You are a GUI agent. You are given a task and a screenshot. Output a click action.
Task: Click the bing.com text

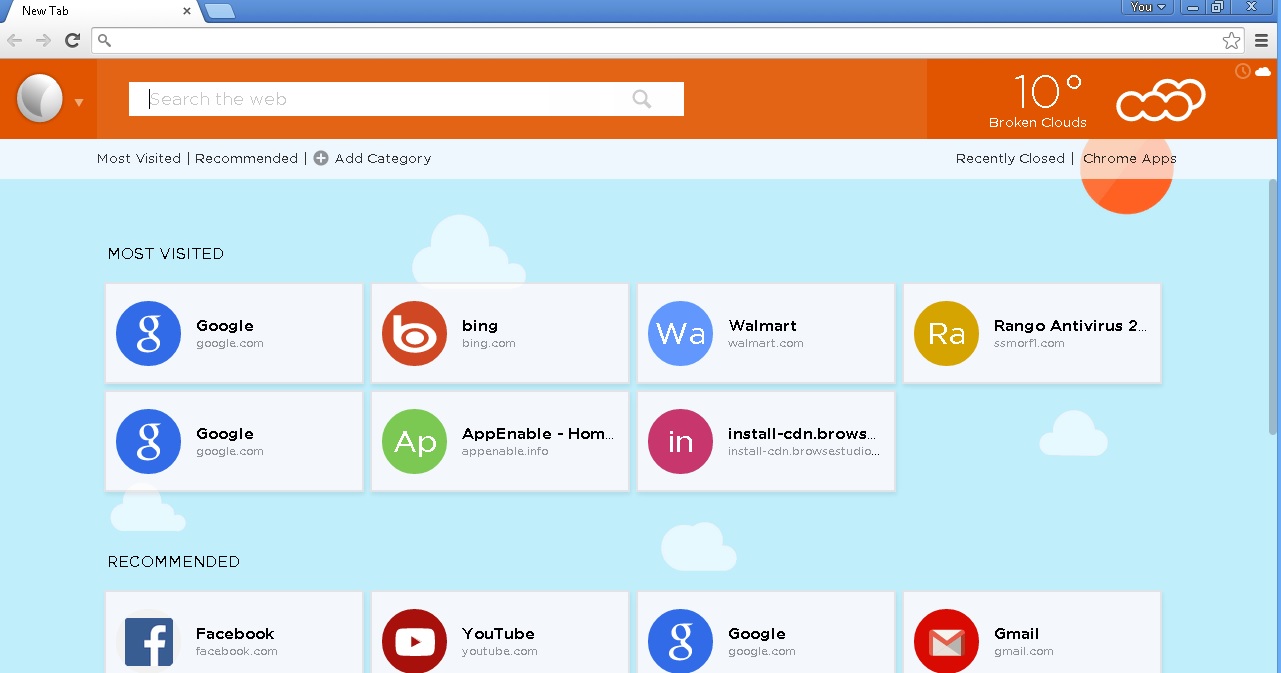(489, 343)
